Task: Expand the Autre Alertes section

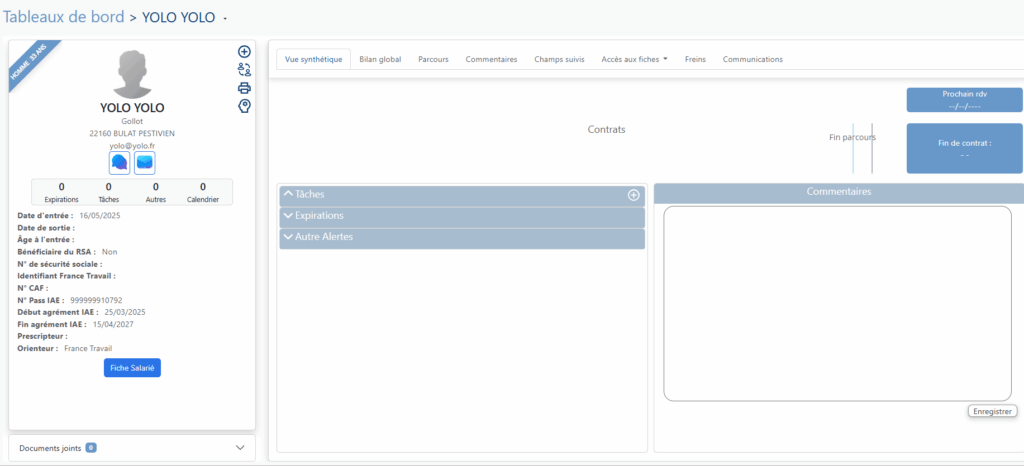Action: click(x=289, y=237)
